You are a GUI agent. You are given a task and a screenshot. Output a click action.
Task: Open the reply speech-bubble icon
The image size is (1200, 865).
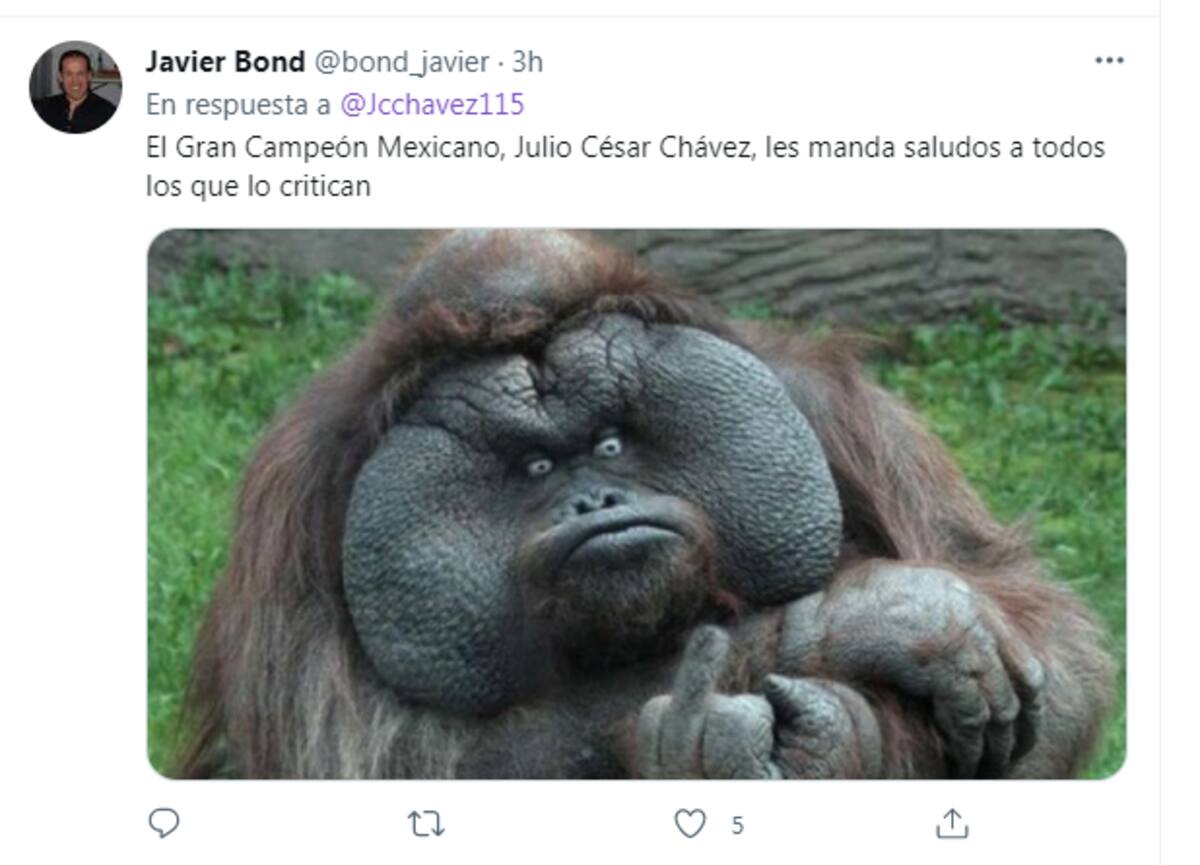[x=163, y=824]
